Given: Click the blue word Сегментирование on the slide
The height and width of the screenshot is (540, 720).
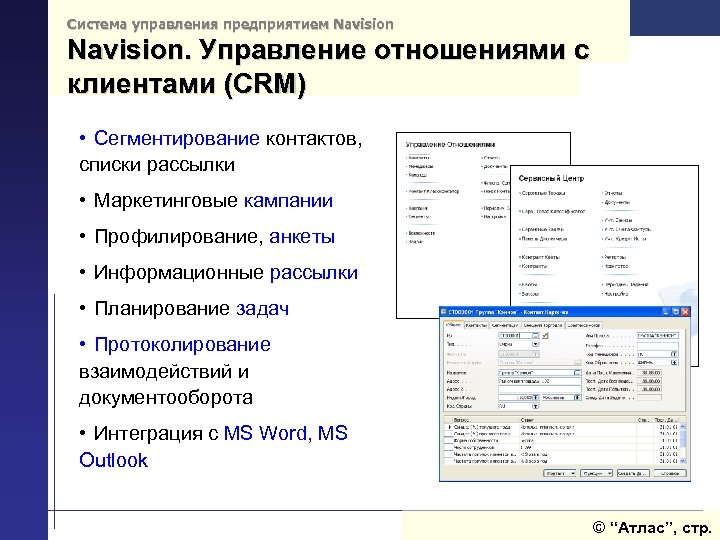Looking at the screenshot, I should click(x=177, y=138).
